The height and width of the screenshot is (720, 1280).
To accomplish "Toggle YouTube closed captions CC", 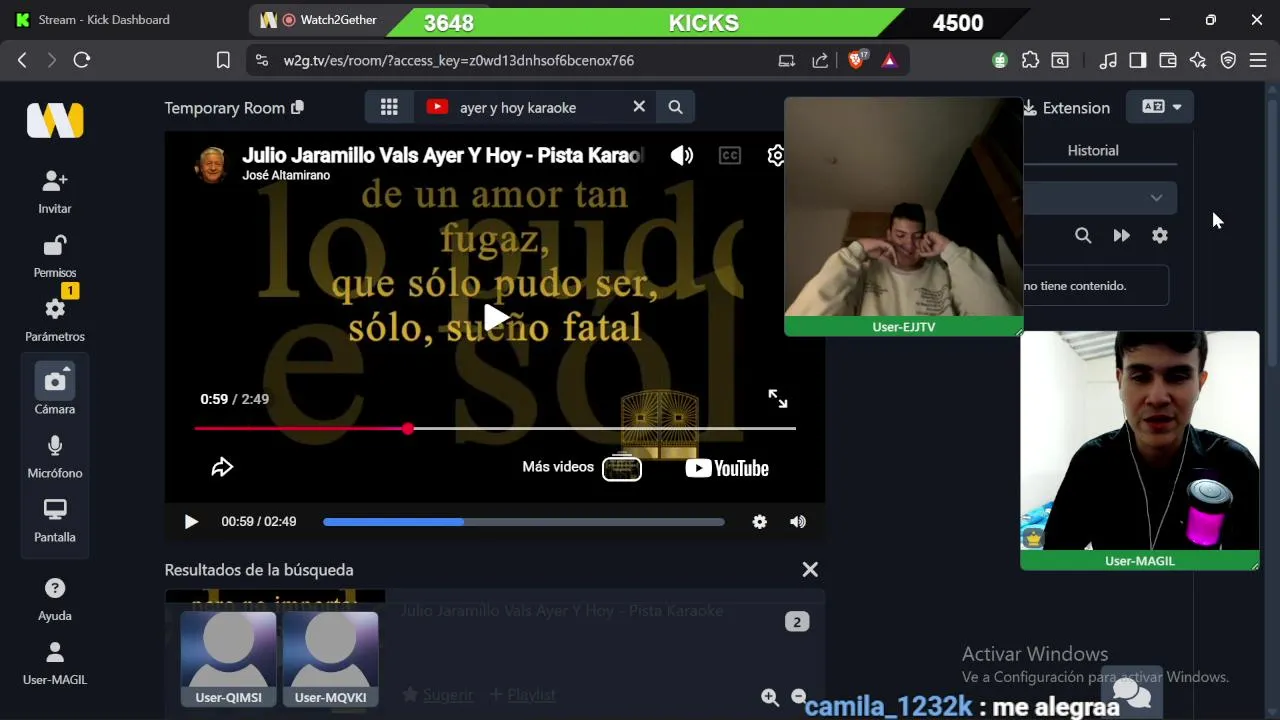I will [x=730, y=155].
